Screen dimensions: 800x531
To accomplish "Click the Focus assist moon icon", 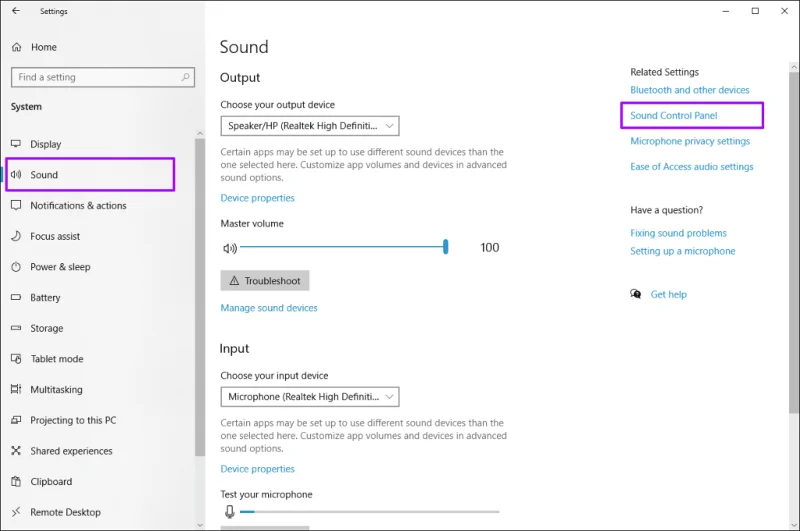I will tap(16, 236).
